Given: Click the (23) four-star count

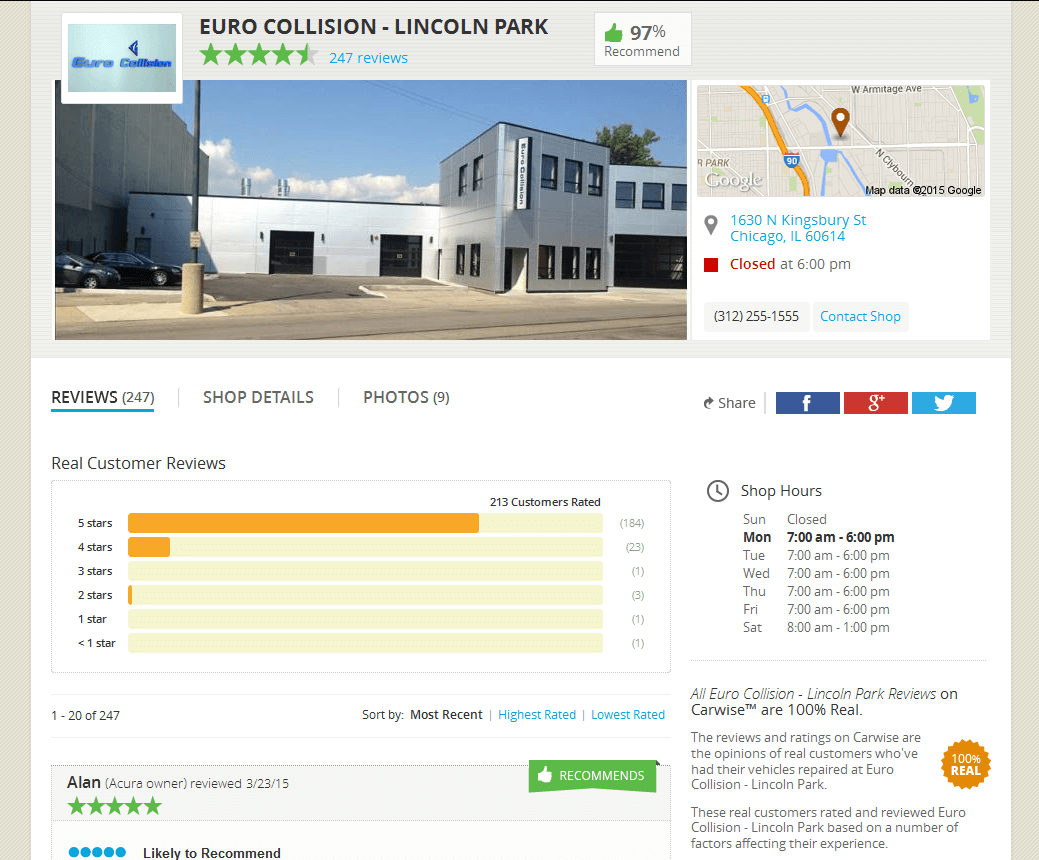Looking at the screenshot, I should click(635, 547).
